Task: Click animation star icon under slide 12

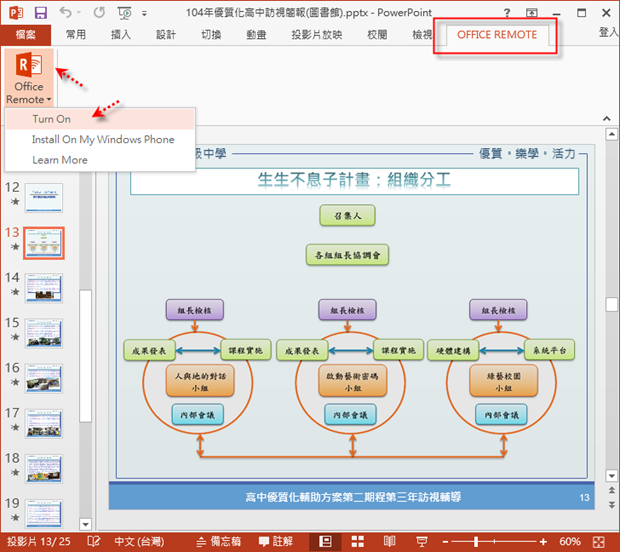Action: pyautogui.click(x=15, y=202)
